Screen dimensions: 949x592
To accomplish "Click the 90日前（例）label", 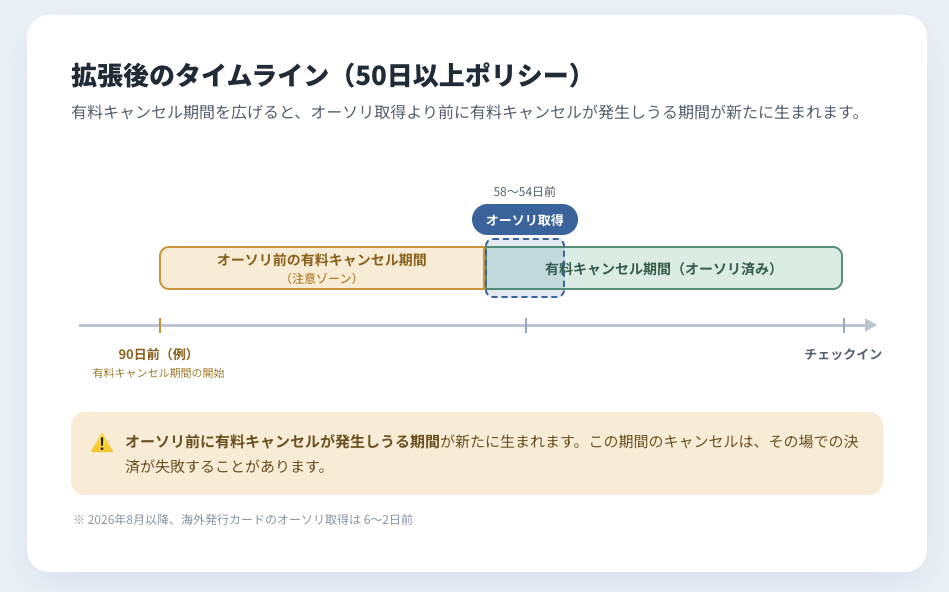I will (156, 354).
